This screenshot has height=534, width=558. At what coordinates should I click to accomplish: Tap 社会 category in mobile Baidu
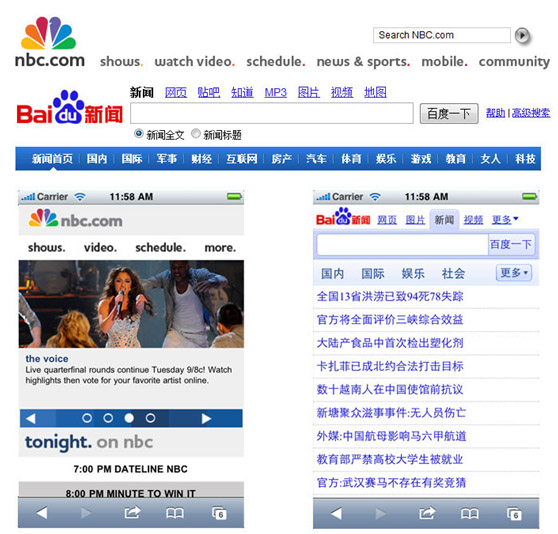click(453, 273)
